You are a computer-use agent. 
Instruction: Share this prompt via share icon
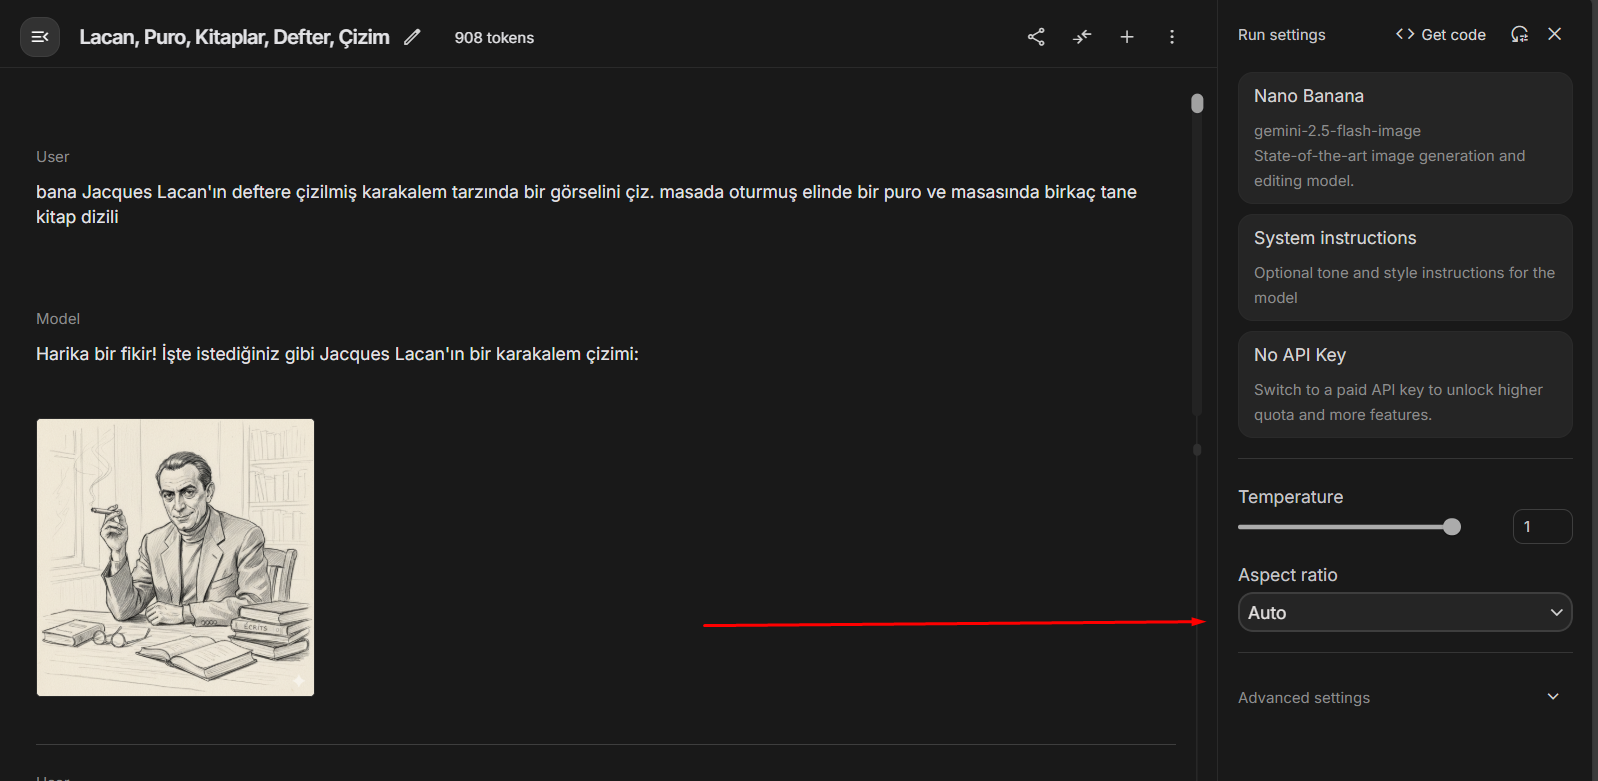(1036, 37)
